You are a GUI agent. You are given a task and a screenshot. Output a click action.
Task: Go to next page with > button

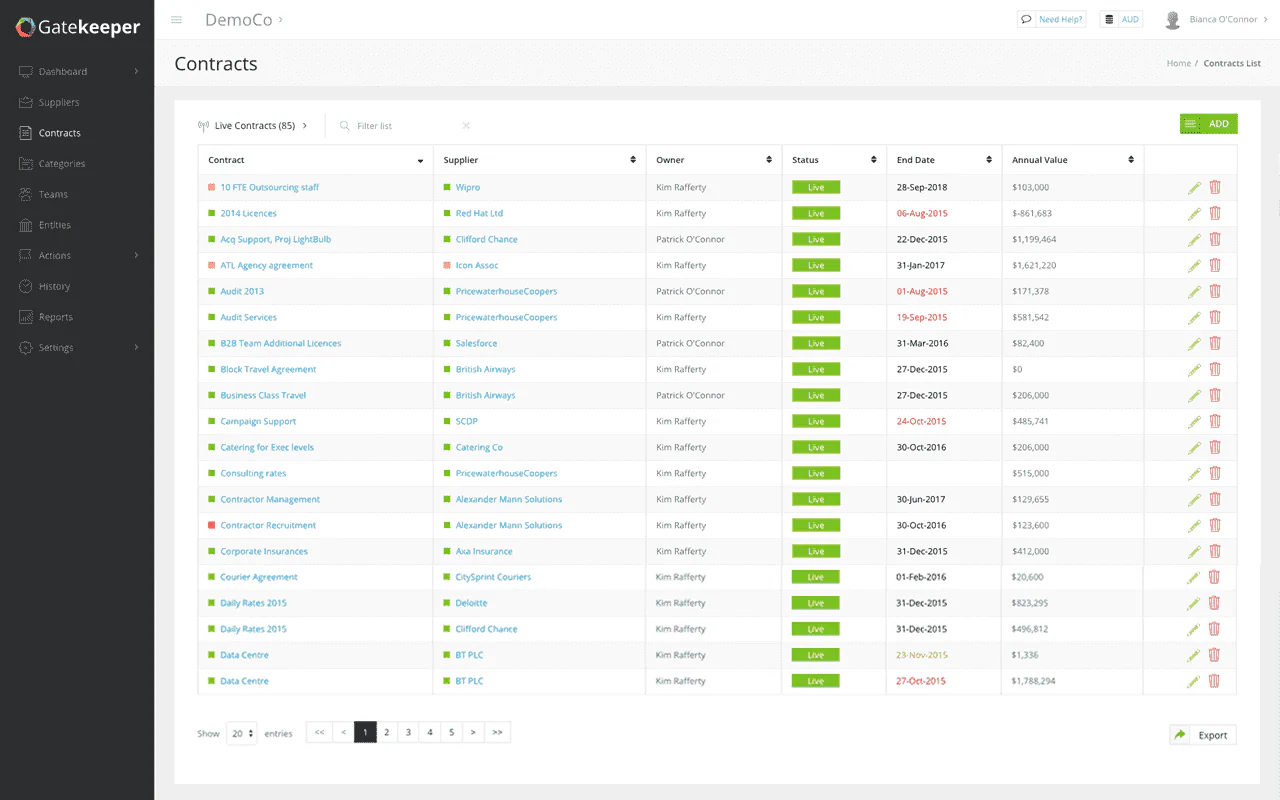click(474, 732)
